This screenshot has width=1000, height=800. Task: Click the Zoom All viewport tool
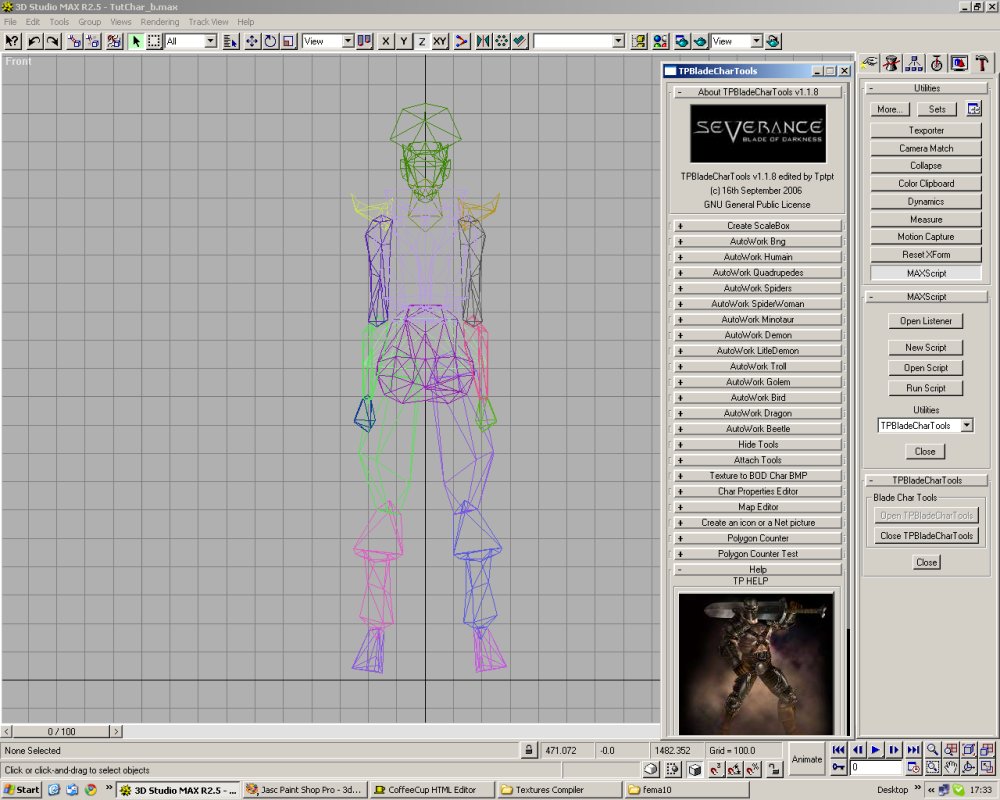point(951,750)
